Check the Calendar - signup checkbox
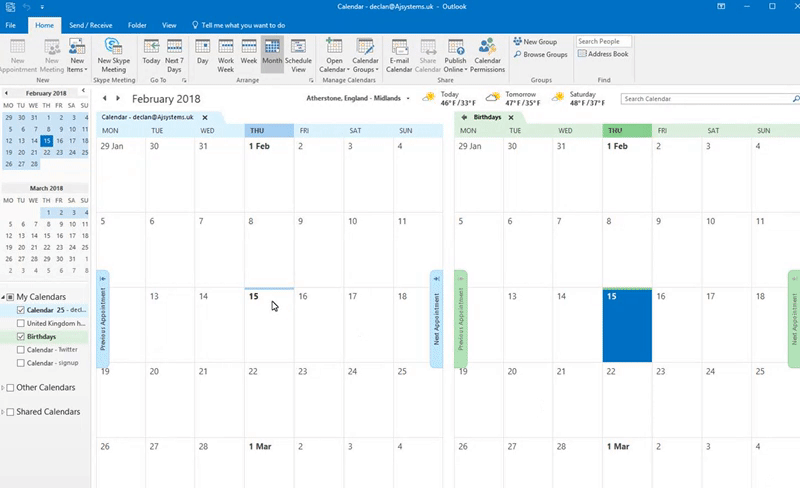Viewport: 800px width, 488px height. coord(20,363)
